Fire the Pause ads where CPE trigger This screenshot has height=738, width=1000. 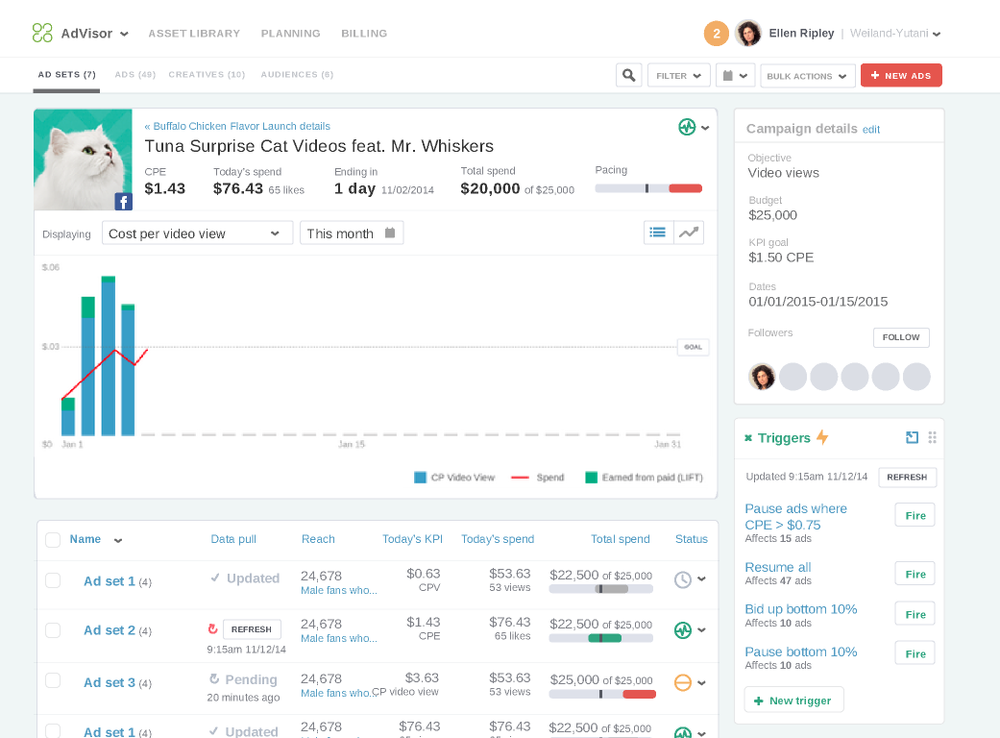(x=915, y=515)
